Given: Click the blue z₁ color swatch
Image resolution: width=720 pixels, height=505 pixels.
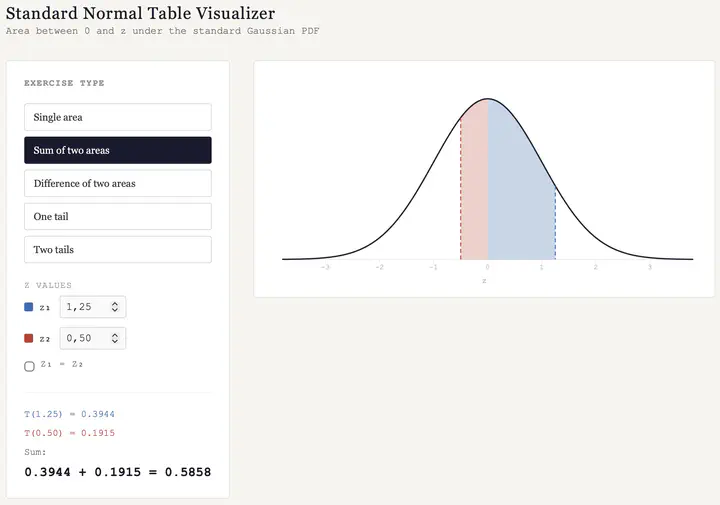Looking at the screenshot, I should [x=29, y=307].
